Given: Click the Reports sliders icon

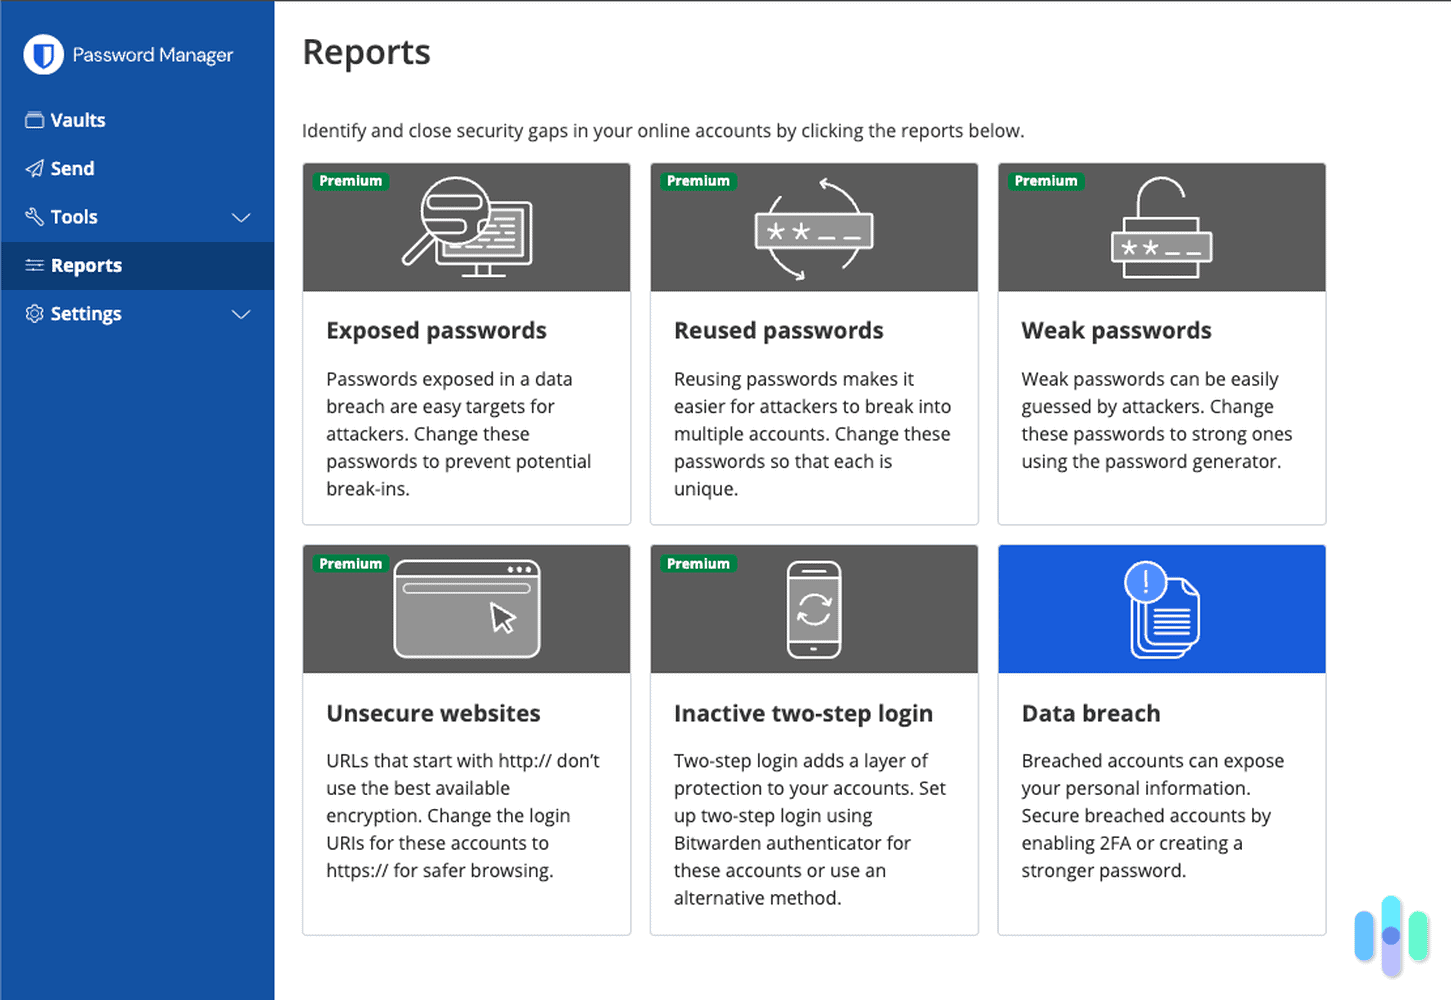Looking at the screenshot, I should tap(34, 265).
